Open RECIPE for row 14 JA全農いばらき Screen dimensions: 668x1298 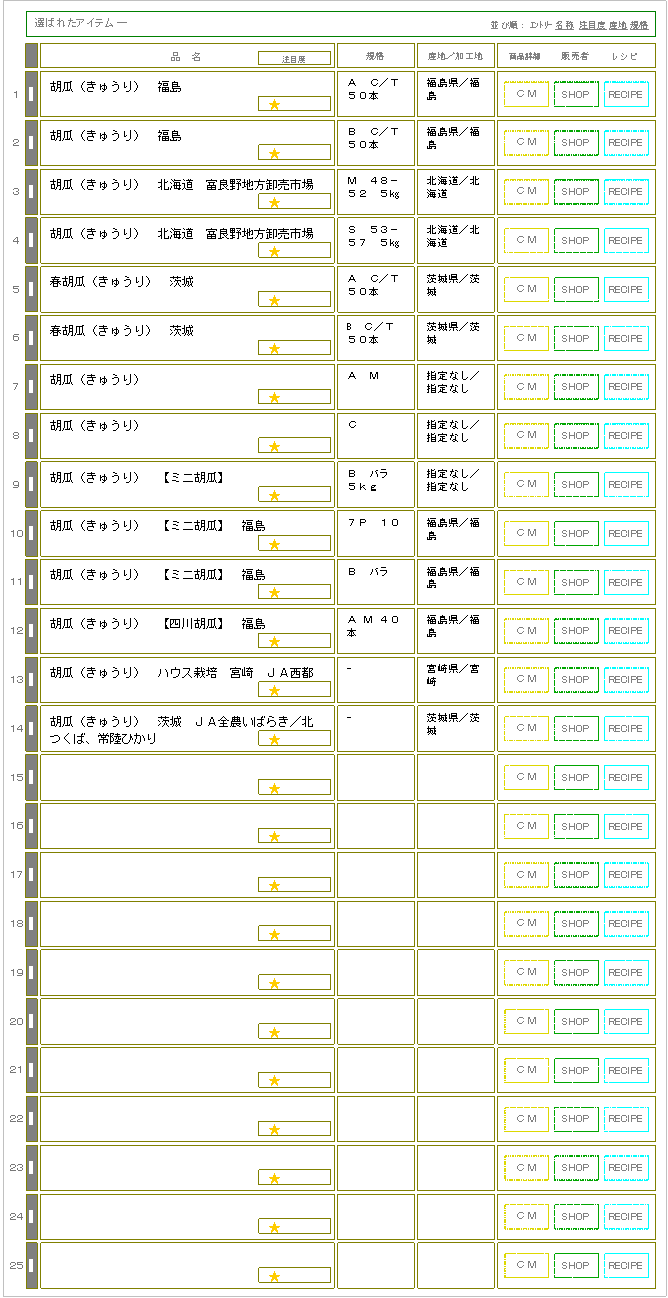626,728
